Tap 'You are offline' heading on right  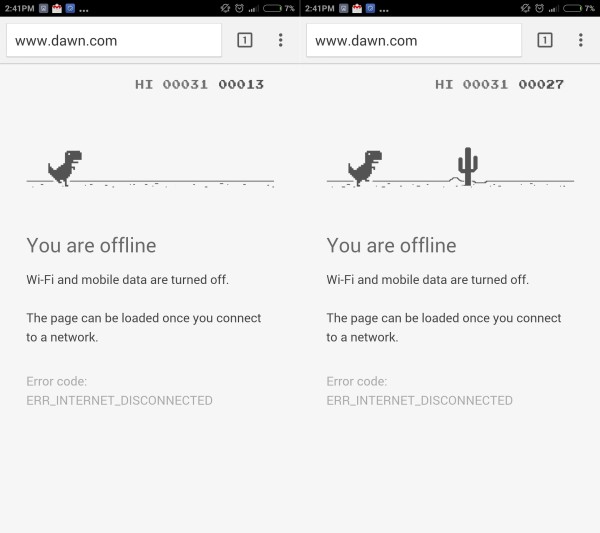(391, 245)
